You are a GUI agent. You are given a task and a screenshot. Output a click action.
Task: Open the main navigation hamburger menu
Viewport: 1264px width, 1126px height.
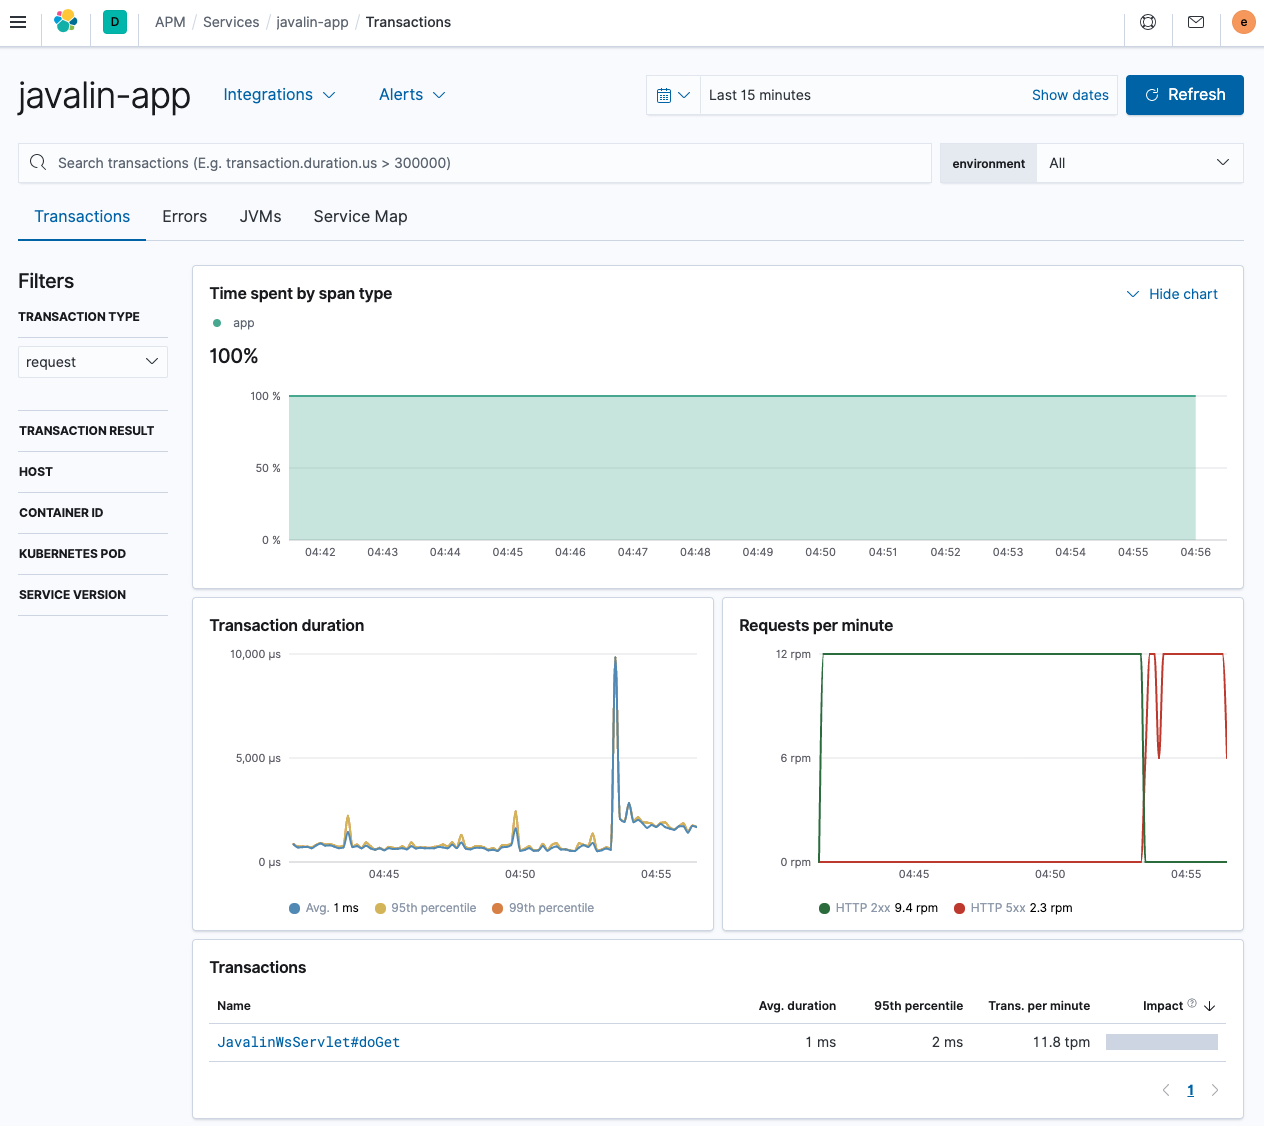point(18,22)
